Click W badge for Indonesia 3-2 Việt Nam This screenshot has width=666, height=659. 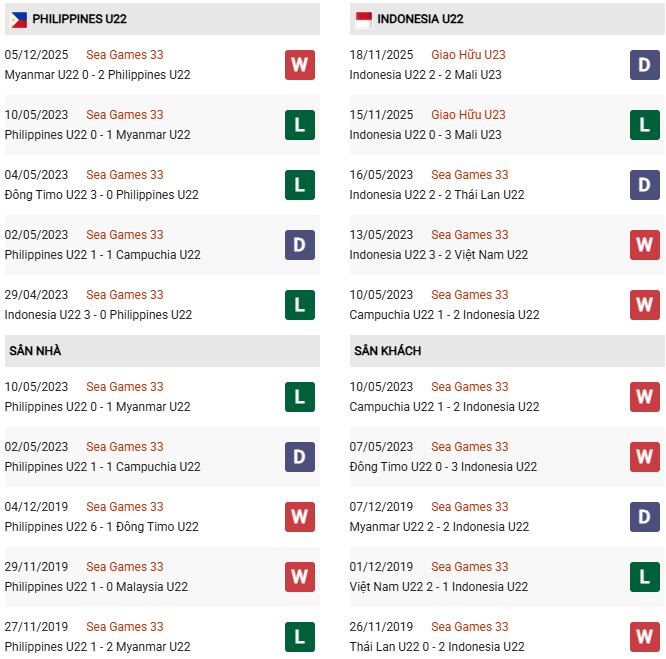[645, 245]
